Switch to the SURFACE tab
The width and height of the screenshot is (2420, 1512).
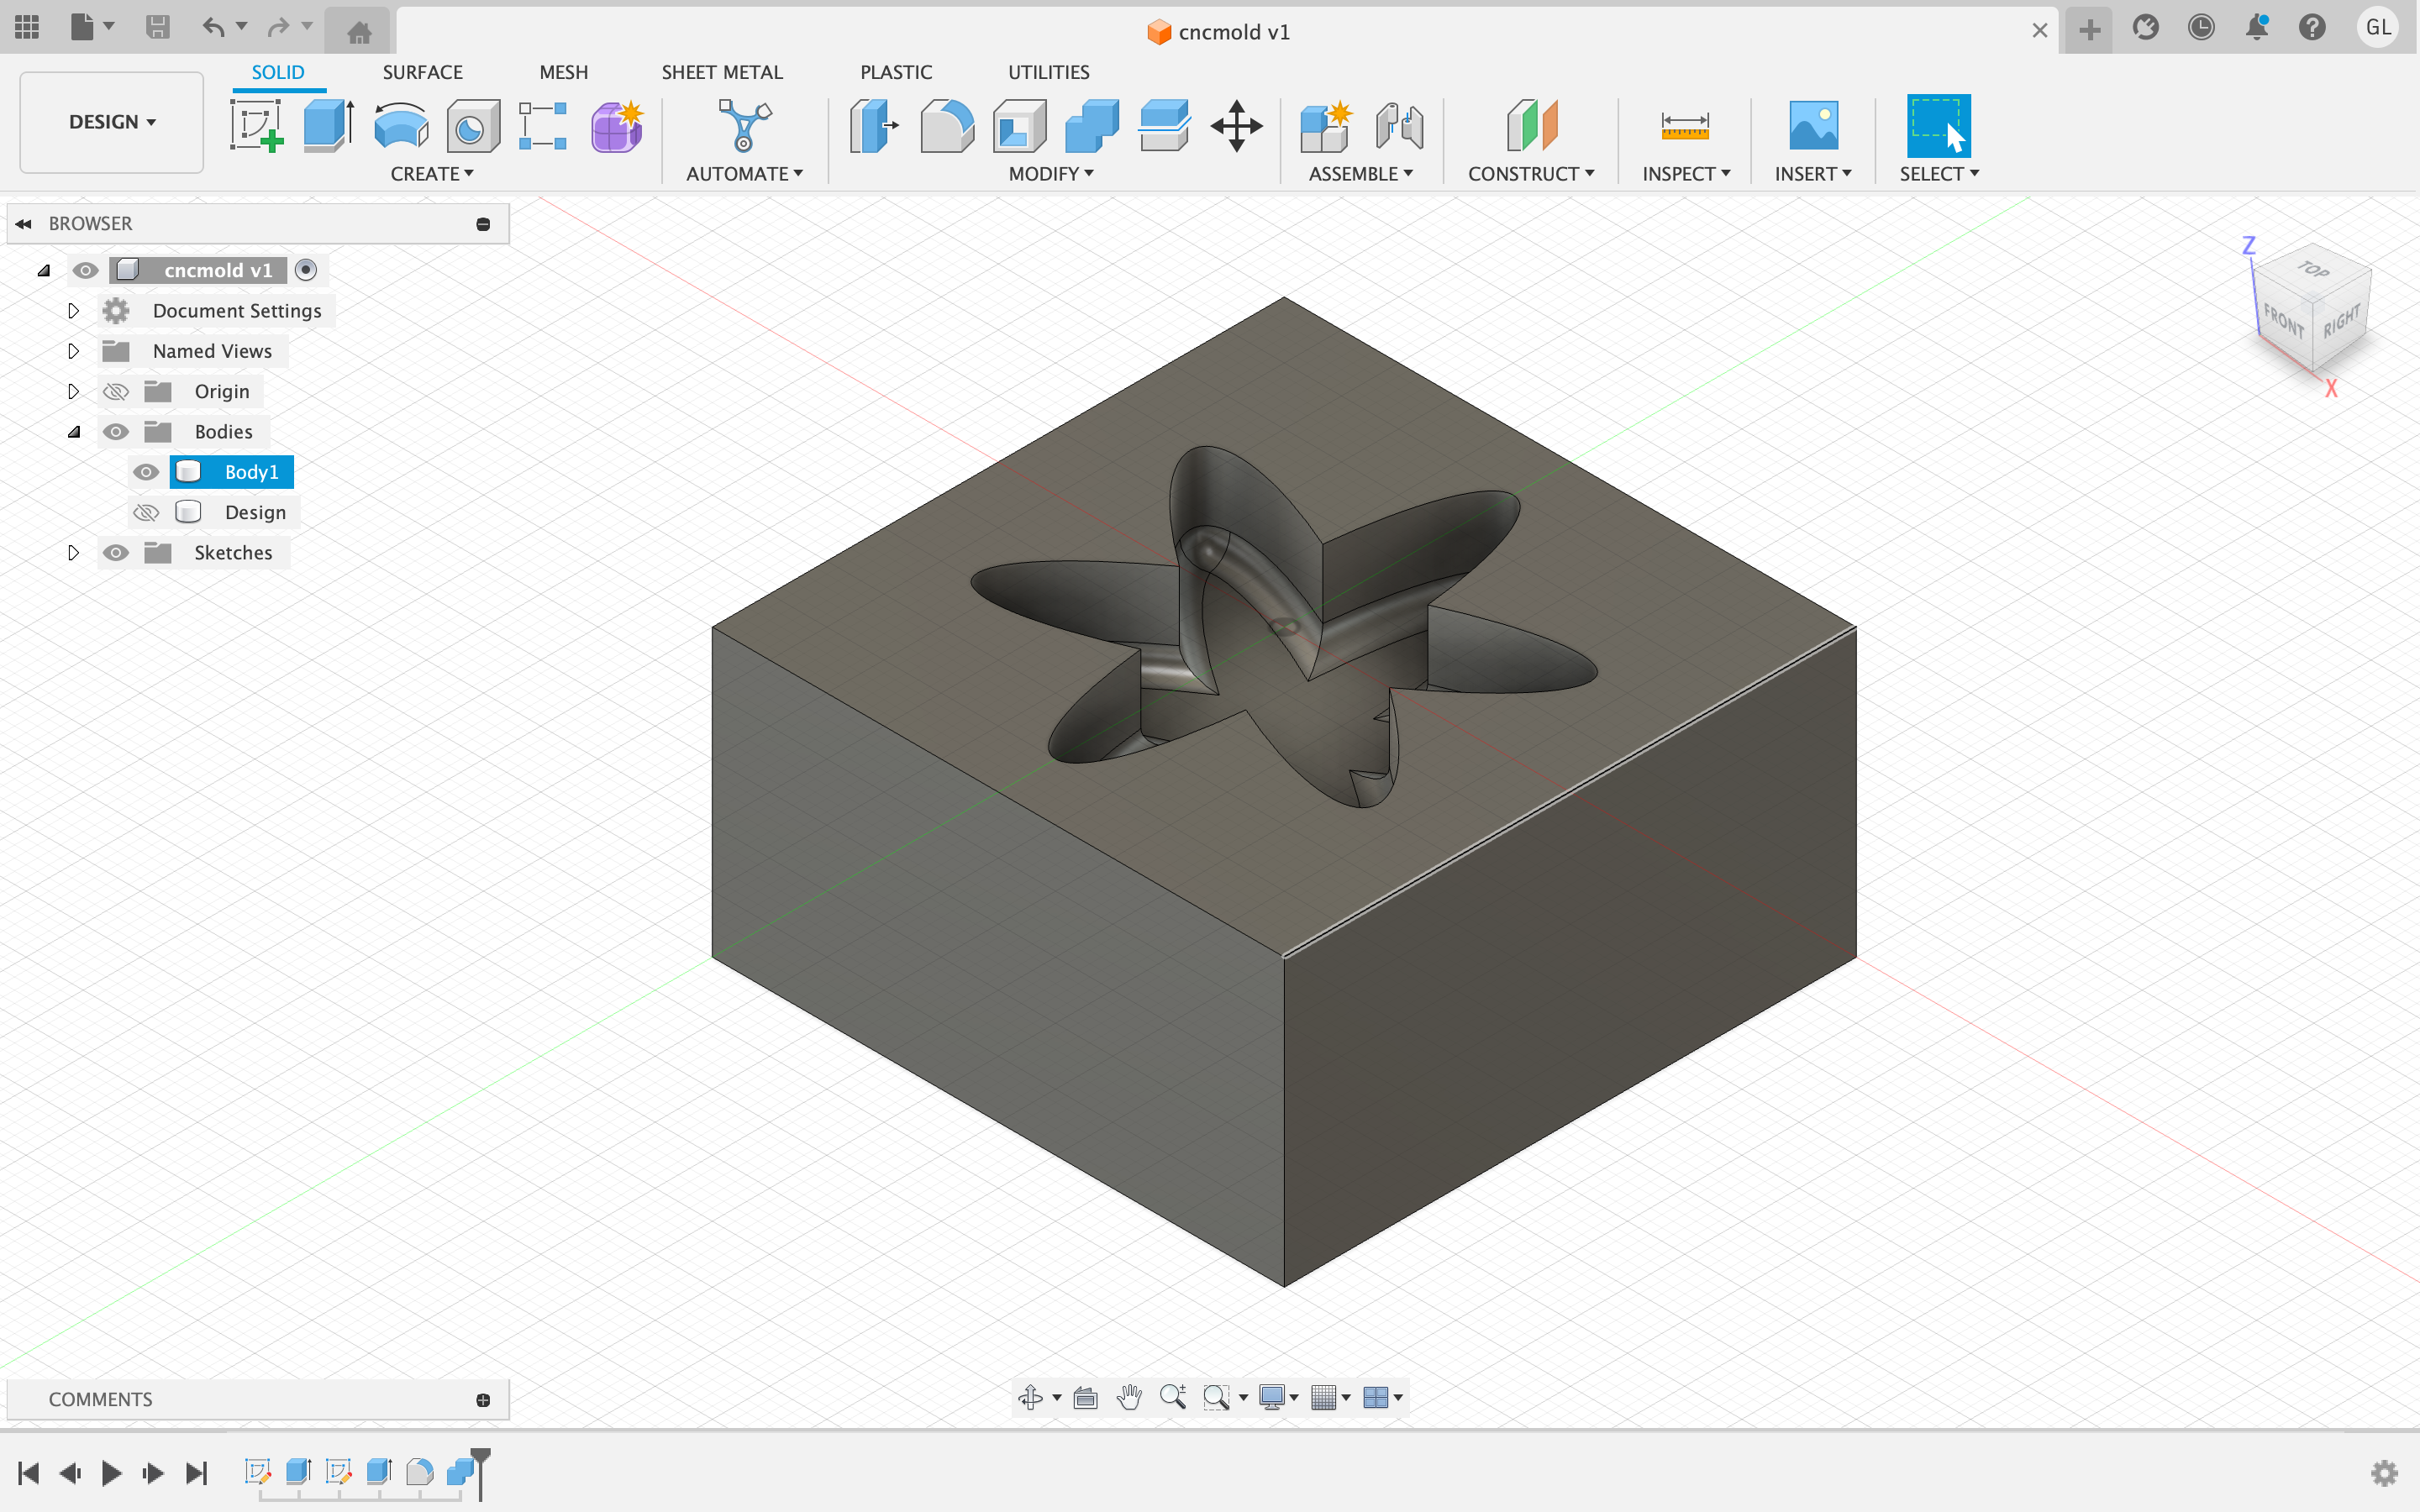pos(422,72)
